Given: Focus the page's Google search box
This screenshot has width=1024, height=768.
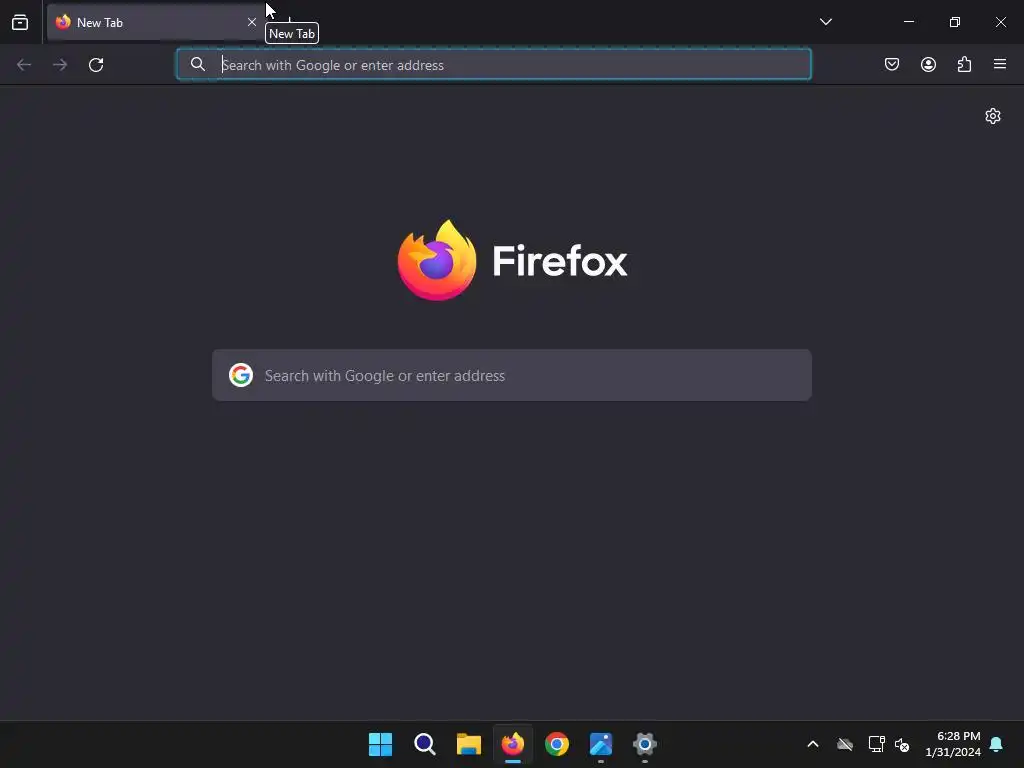Looking at the screenshot, I should pyautogui.click(x=512, y=376).
